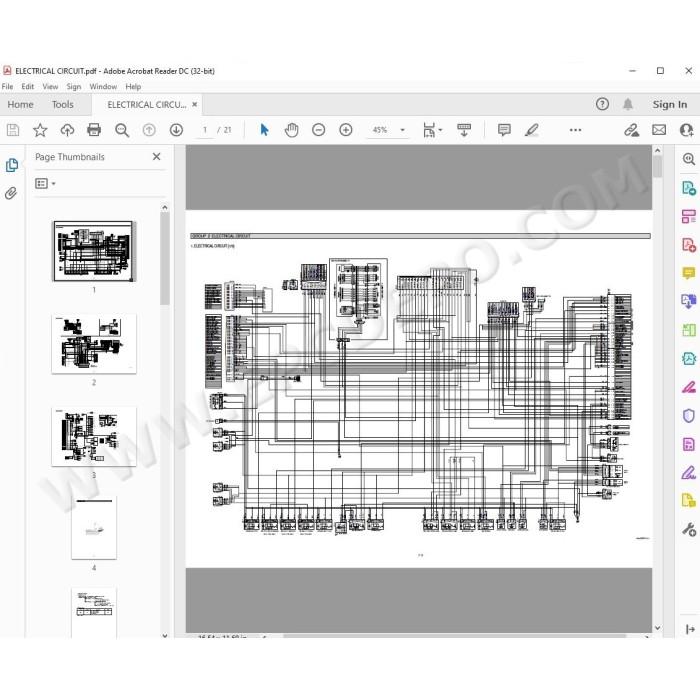Click the Print file toolbar icon

click(94, 130)
